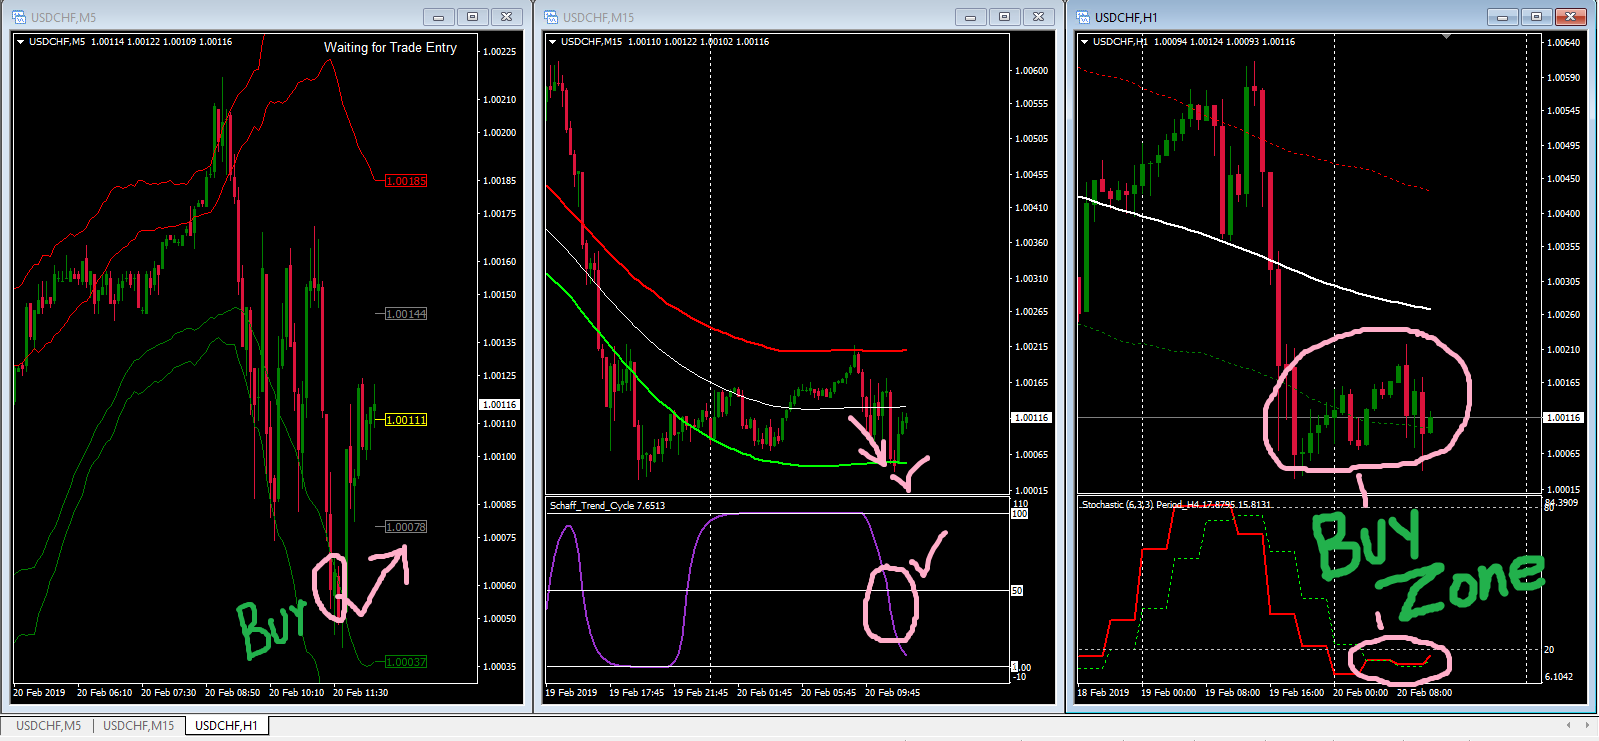This screenshot has width=1599, height=741.
Task: Select the yellow 1.00111 price level label
Action: pos(406,420)
